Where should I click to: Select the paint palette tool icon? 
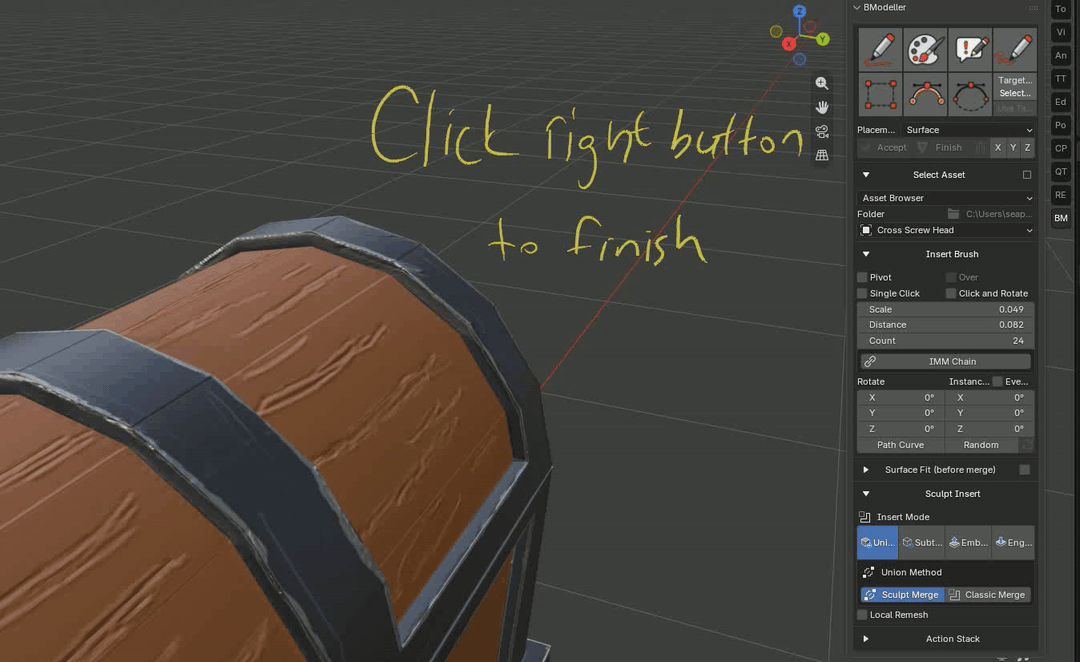click(x=925, y=49)
